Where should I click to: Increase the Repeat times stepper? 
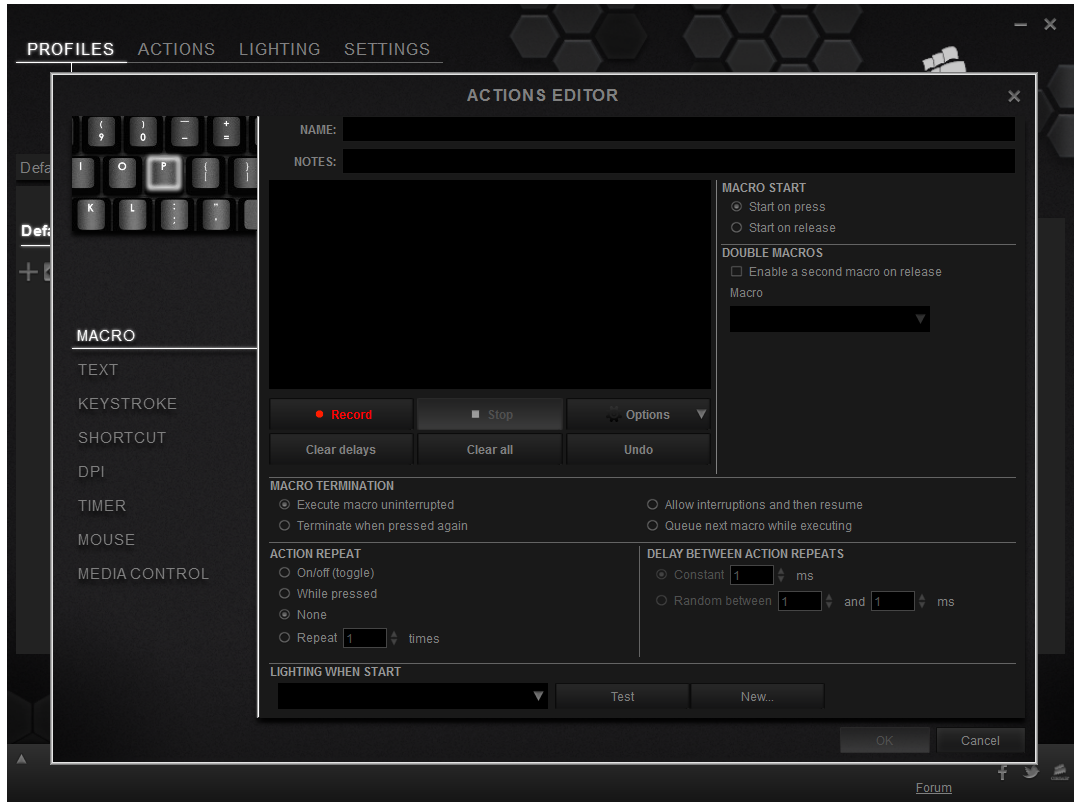coord(394,633)
